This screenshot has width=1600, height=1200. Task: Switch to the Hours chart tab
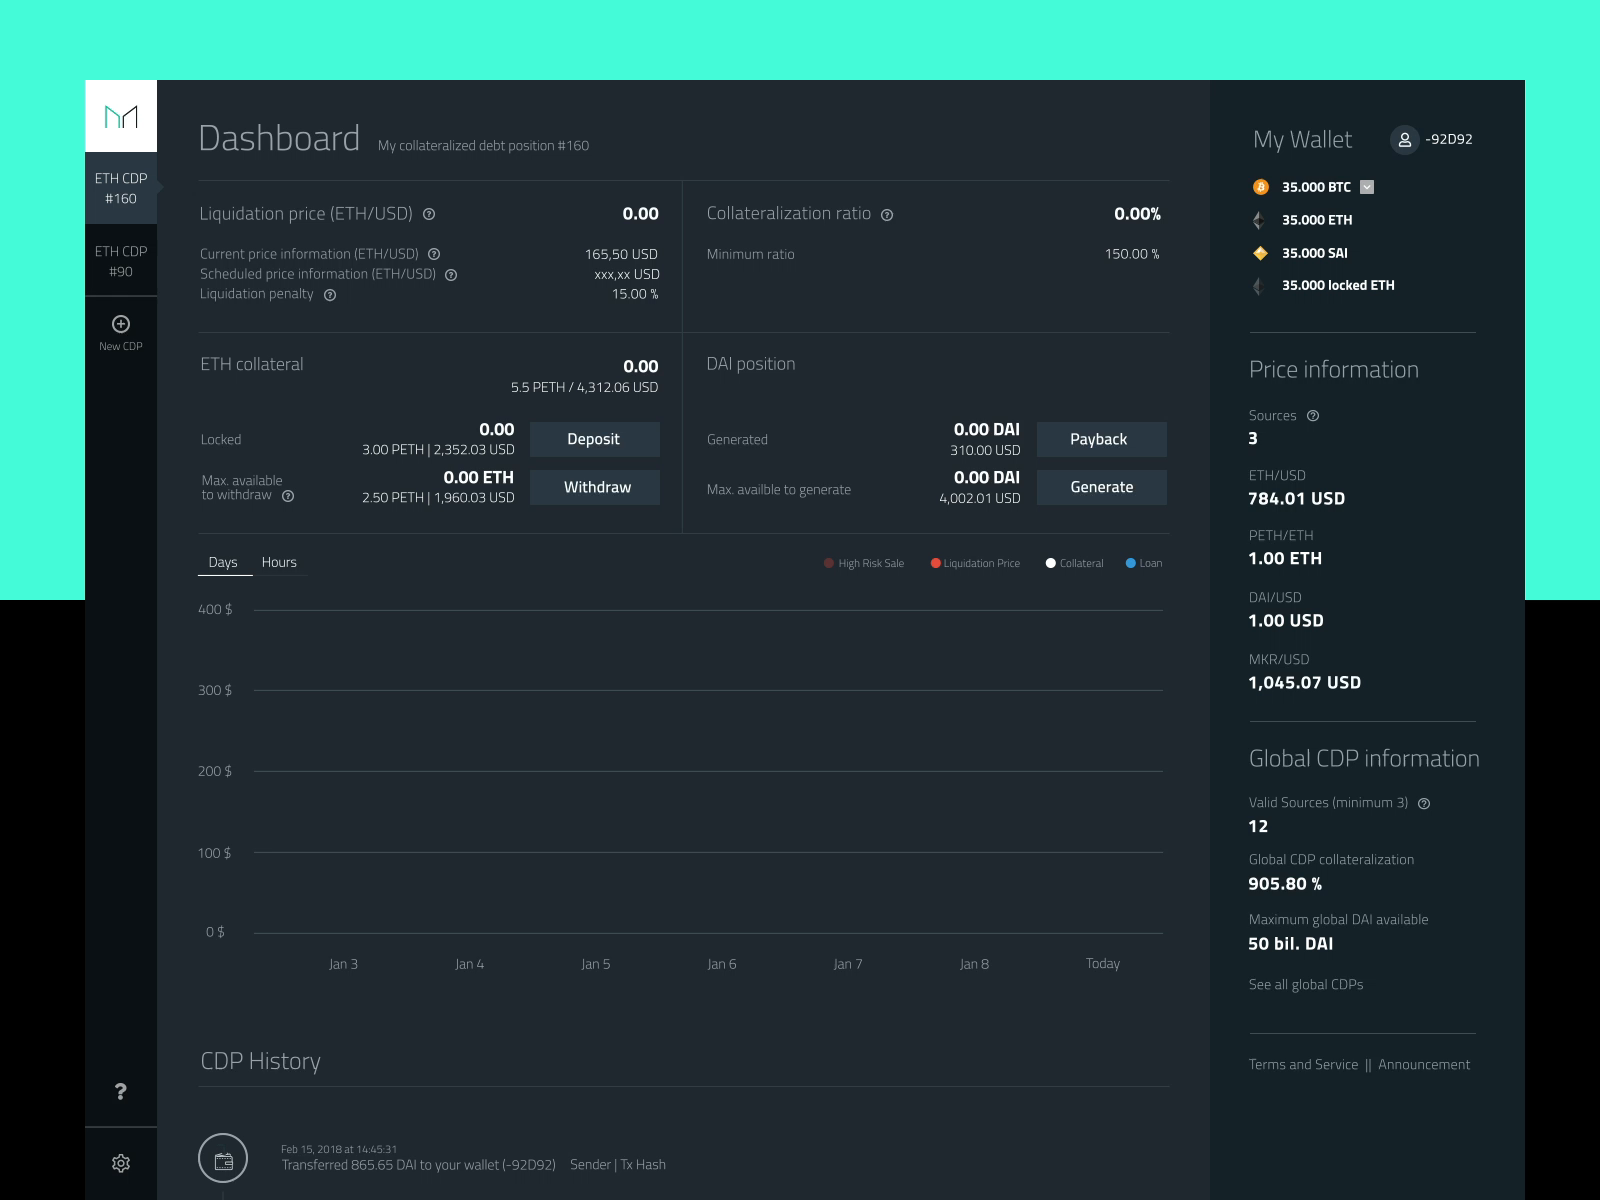pos(279,562)
